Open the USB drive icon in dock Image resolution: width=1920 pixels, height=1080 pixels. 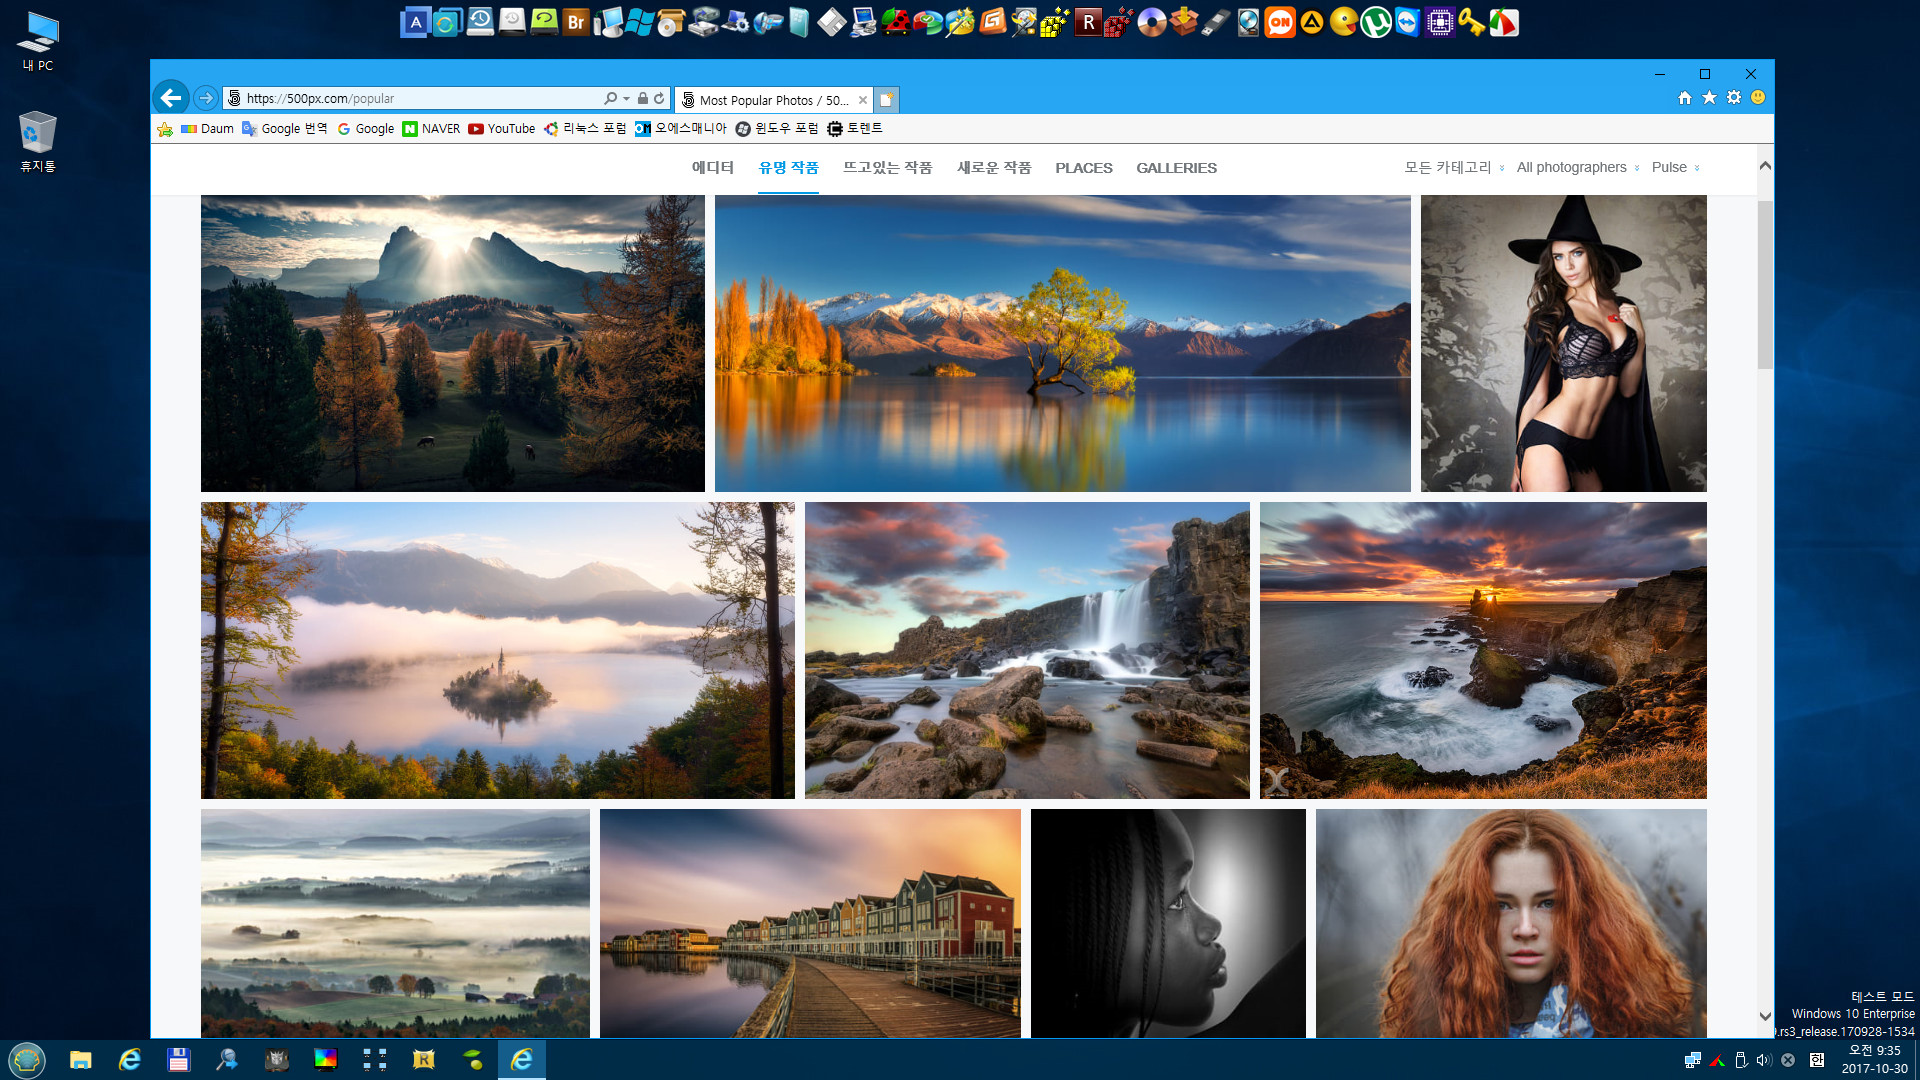point(1216,22)
